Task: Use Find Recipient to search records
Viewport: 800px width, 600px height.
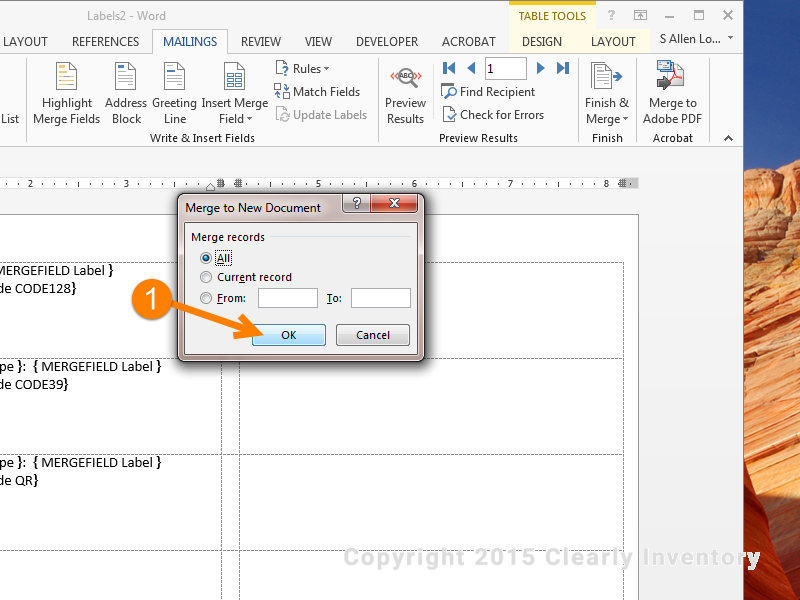Action: coord(488,91)
